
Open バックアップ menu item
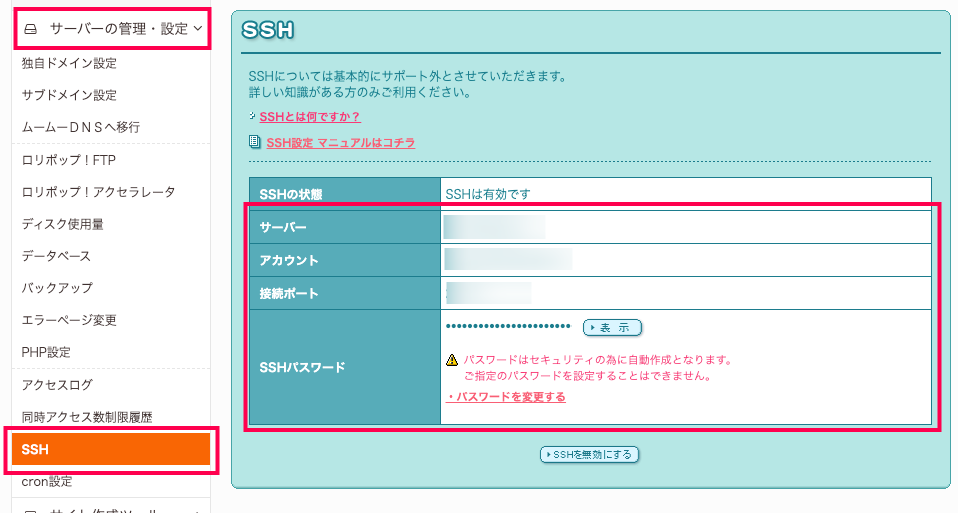pyautogui.click(x=57, y=288)
